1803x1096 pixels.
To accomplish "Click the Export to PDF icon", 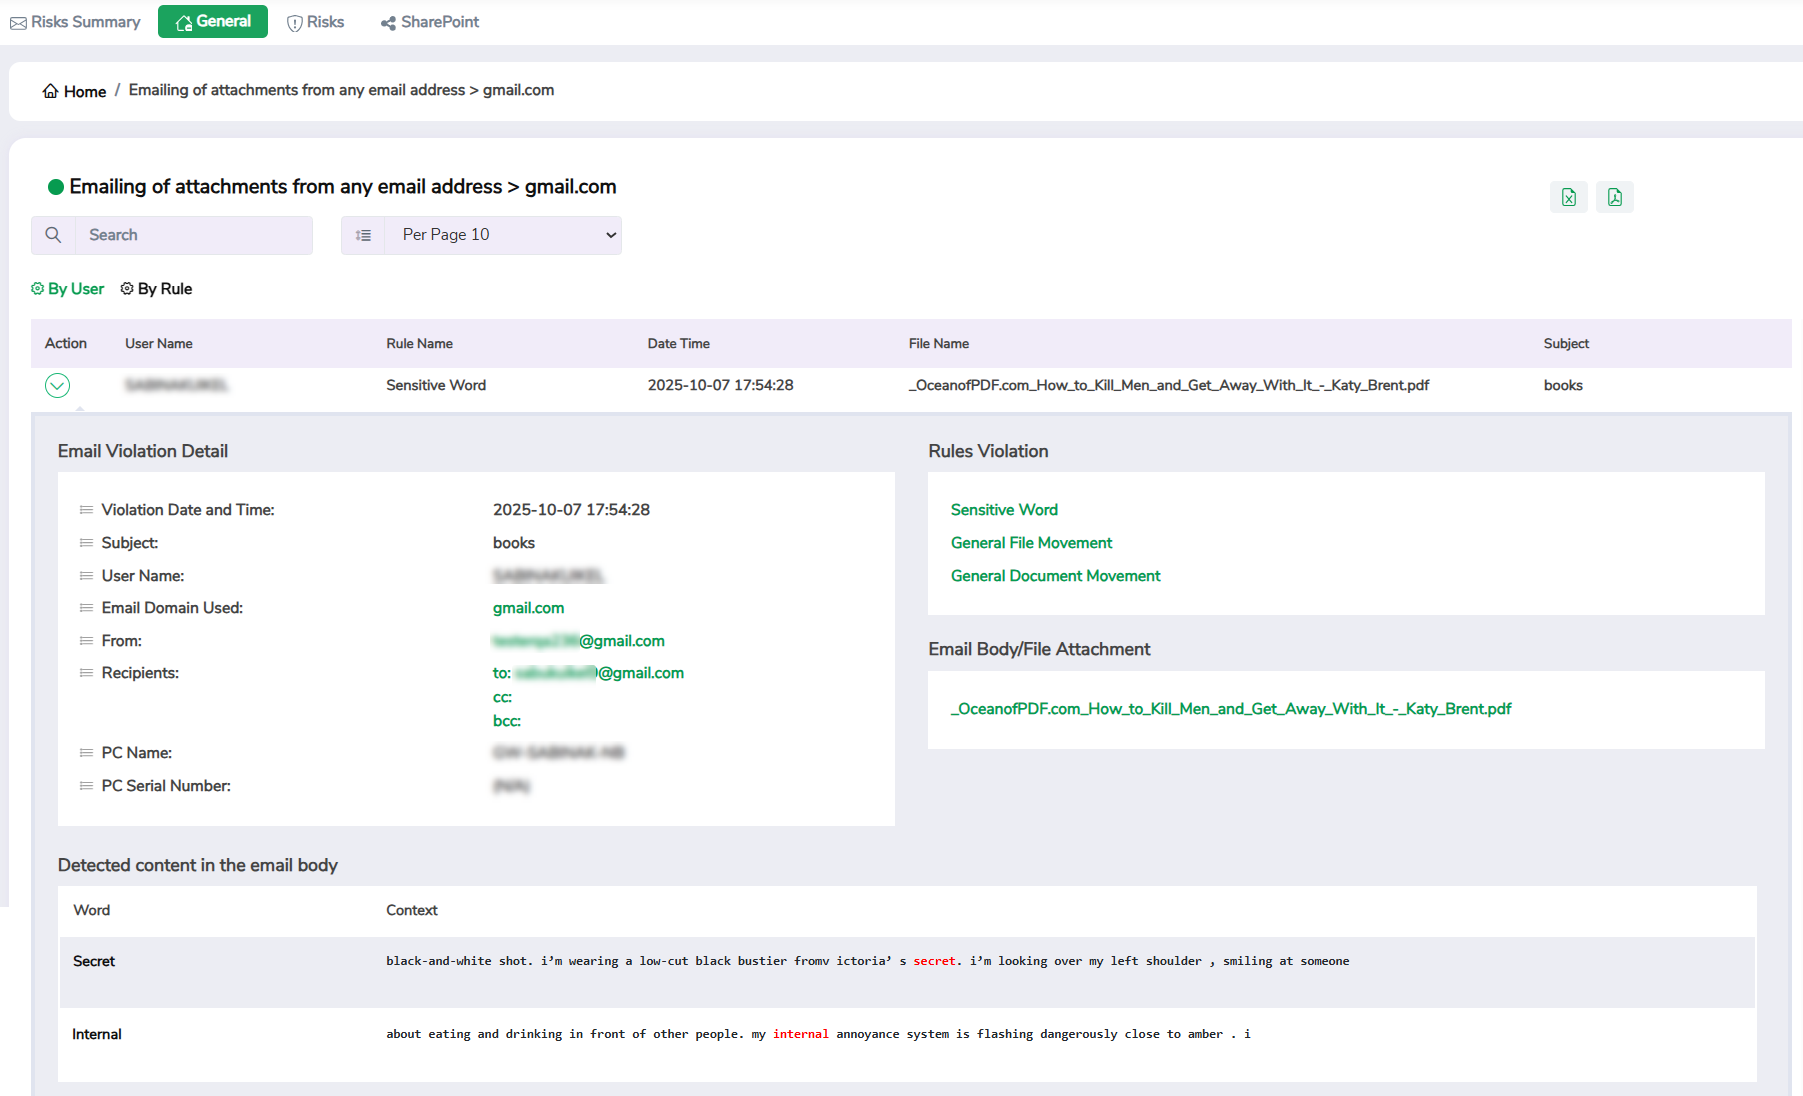I will point(1614,197).
